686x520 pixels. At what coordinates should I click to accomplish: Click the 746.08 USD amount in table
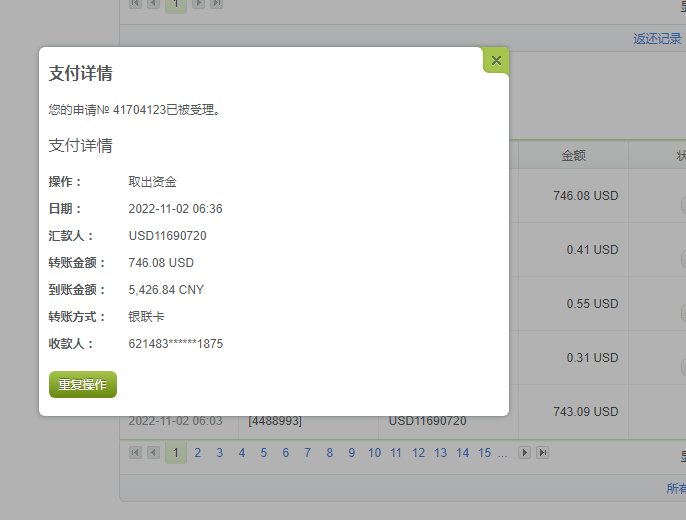585,195
